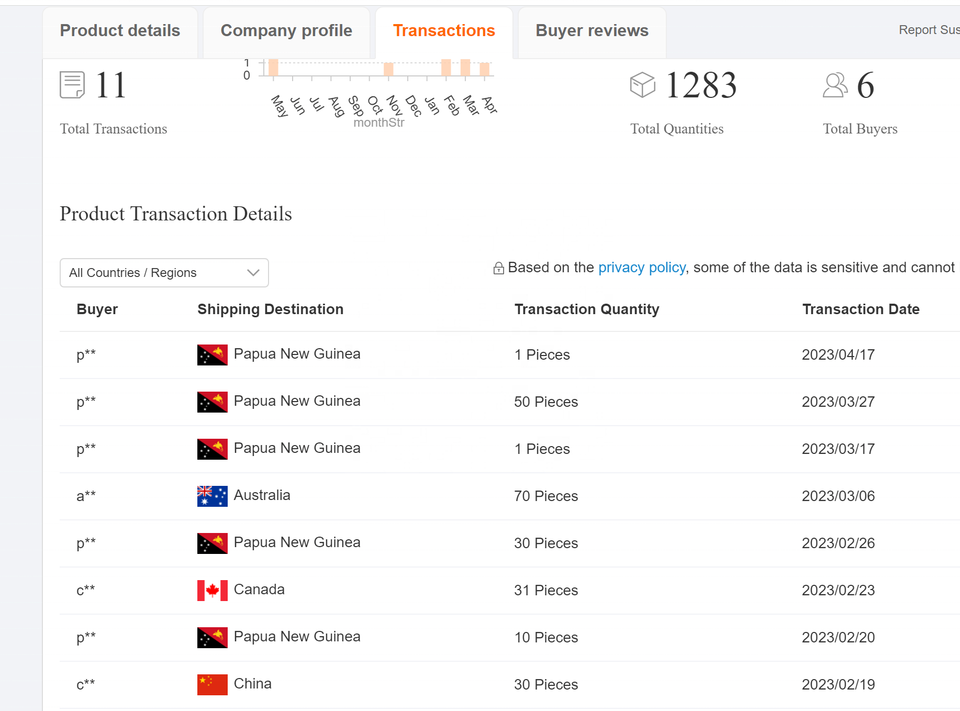This screenshot has height=711, width=960.
Task: Open the privacy policy link
Action: [x=642, y=268]
